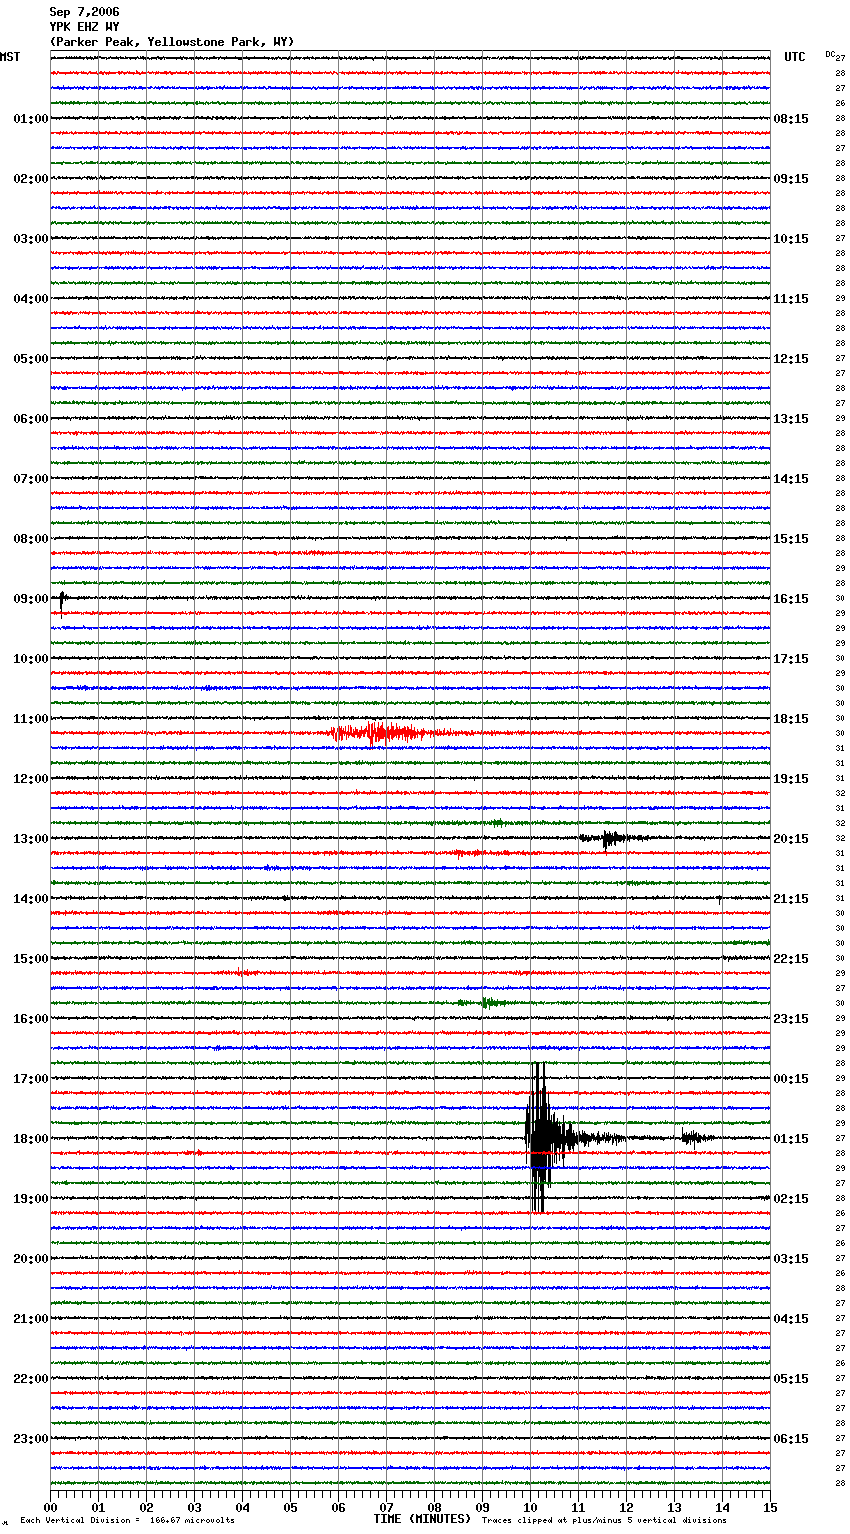Select the station code "YPK EHZ WY"
The width and height of the screenshot is (850, 1534).
pos(84,27)
